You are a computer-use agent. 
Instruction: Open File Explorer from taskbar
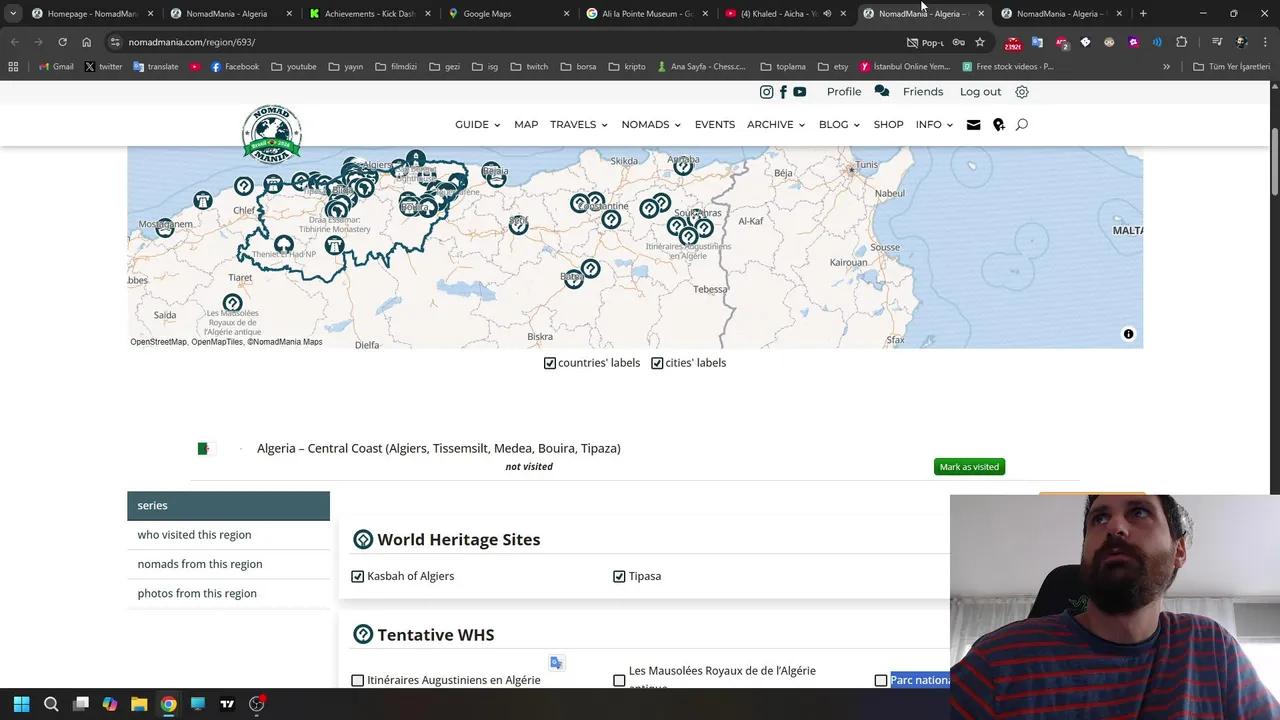click(x=139, y=704)
